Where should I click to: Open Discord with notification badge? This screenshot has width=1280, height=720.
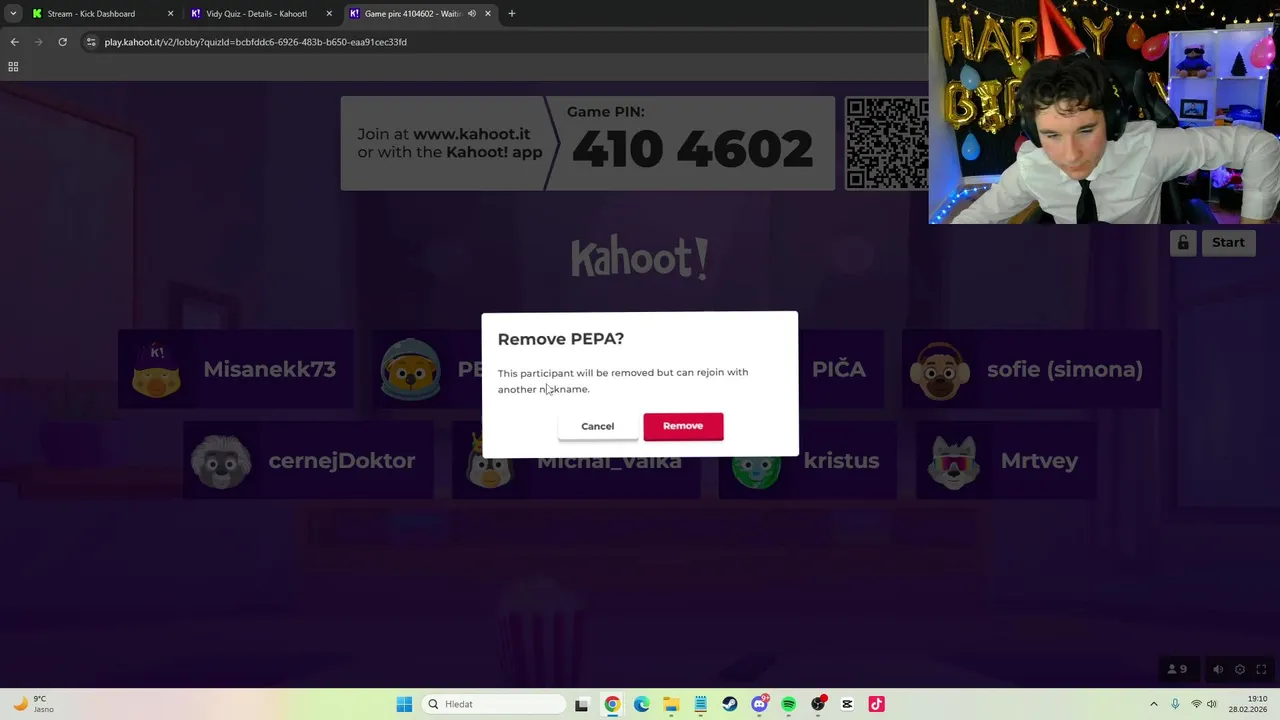pyautogui.click(x=759, y=704)
